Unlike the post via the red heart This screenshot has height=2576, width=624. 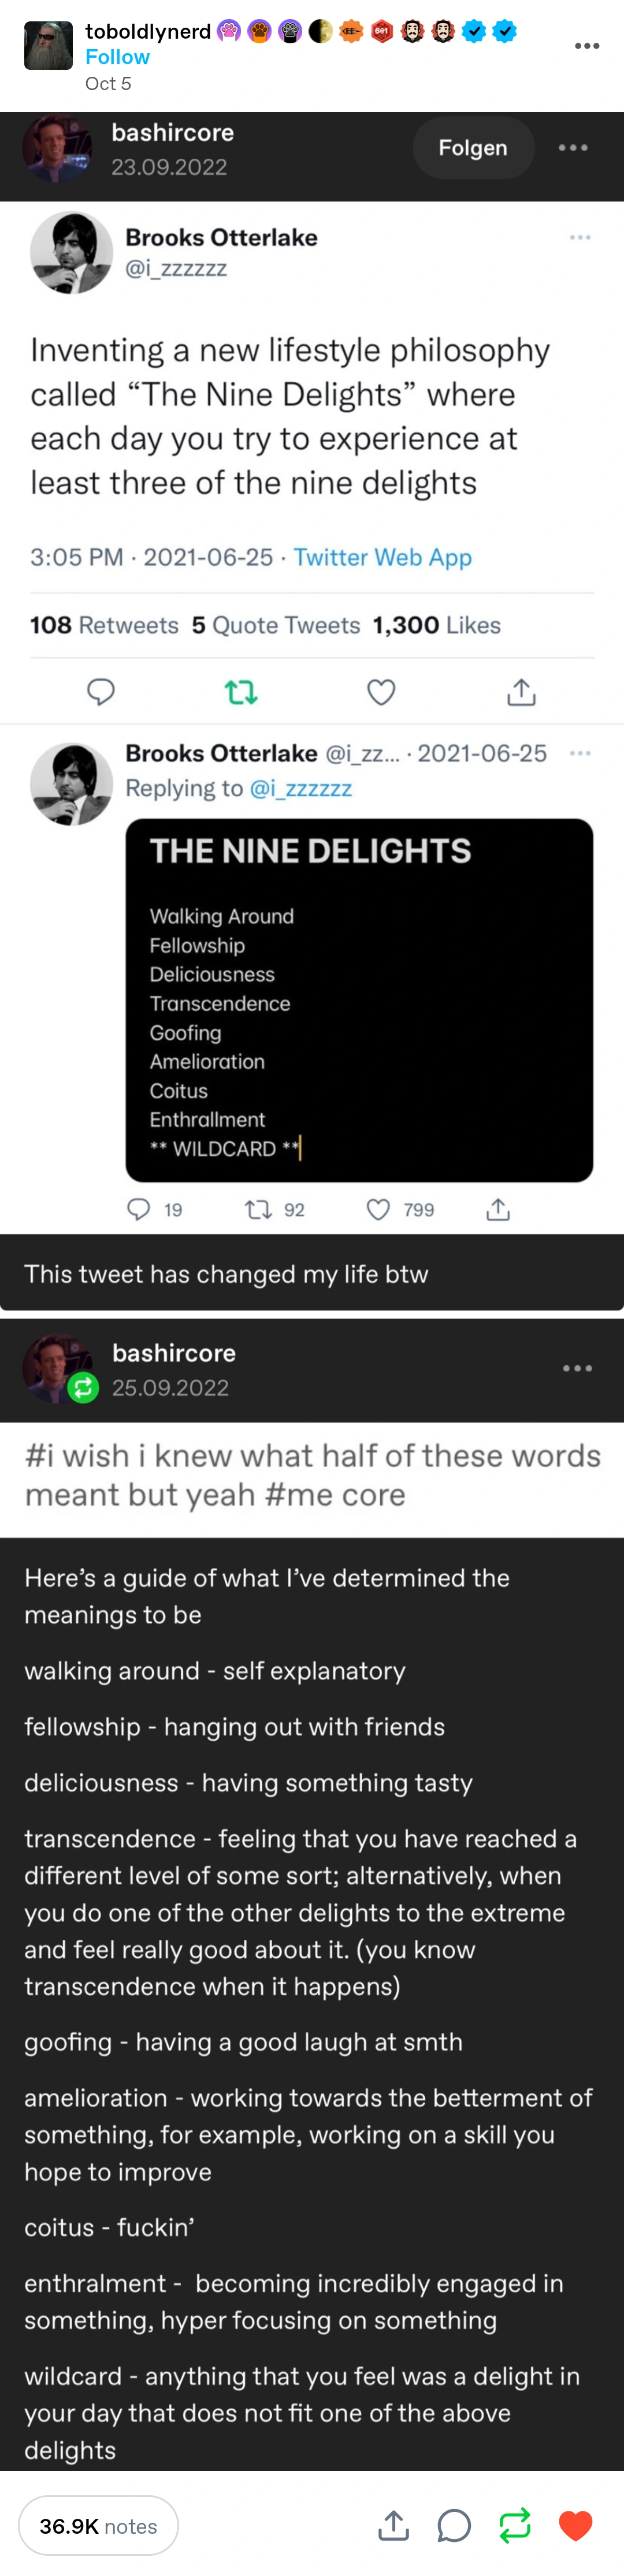click(575, 2525)
